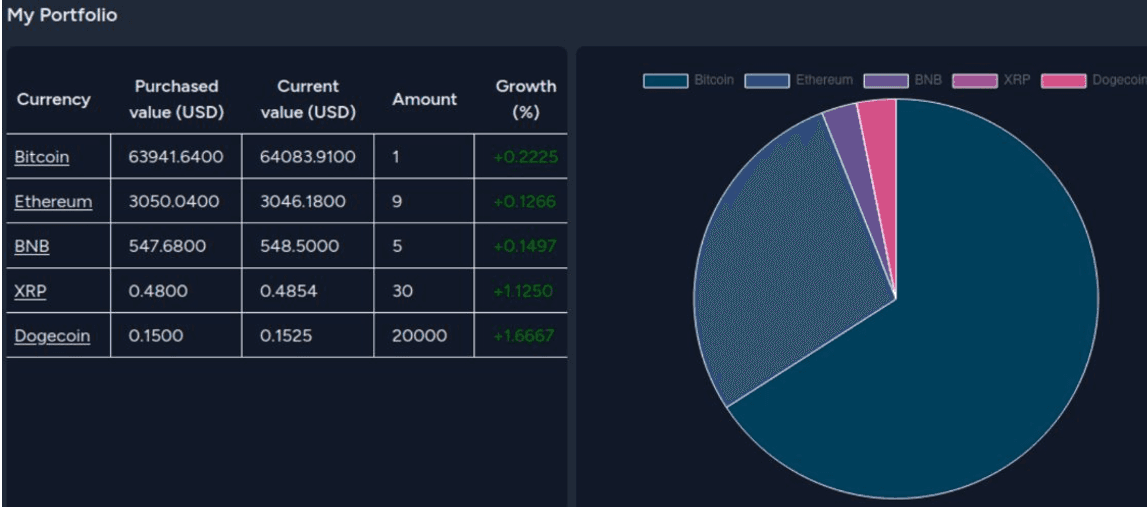Click the 548.5000 current value cell

[300, 247]
